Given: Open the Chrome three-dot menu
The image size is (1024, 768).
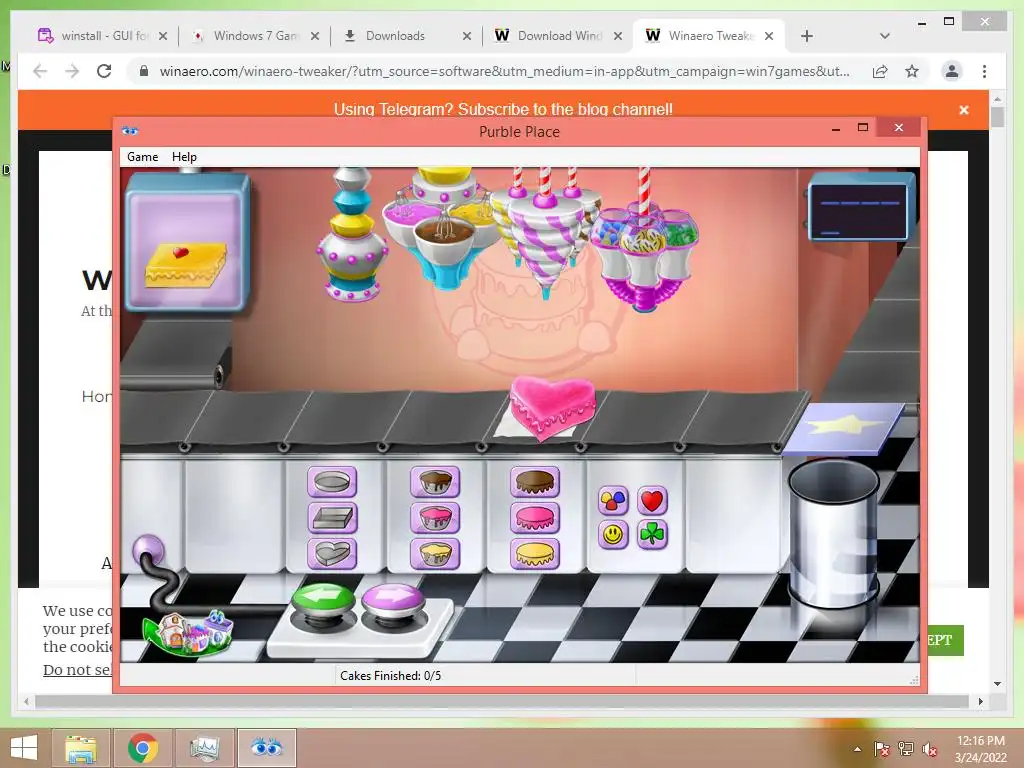Looking at the screenshot, I should point(984,71).
